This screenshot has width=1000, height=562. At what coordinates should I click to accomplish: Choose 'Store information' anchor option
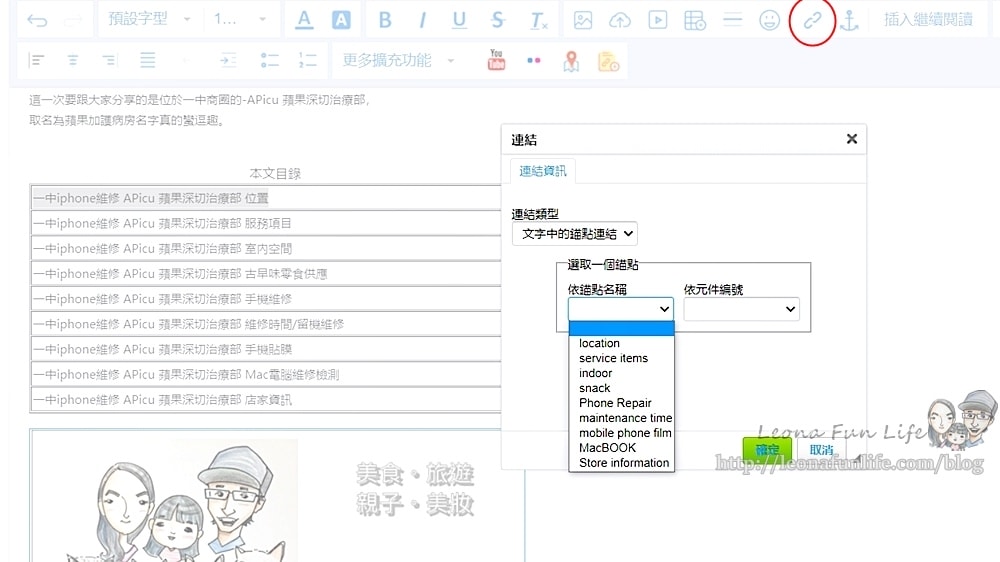coord(624,463)
